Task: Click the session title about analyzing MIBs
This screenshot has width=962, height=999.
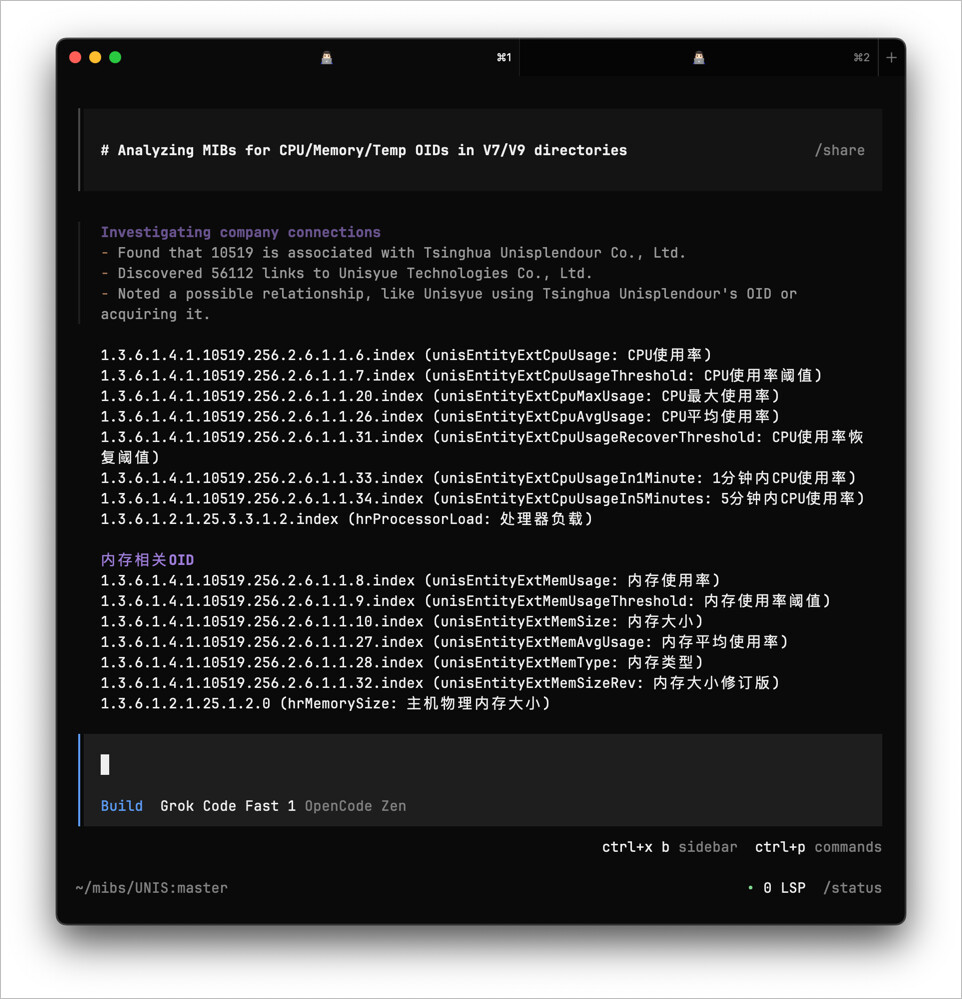Action: click(363, 150)
